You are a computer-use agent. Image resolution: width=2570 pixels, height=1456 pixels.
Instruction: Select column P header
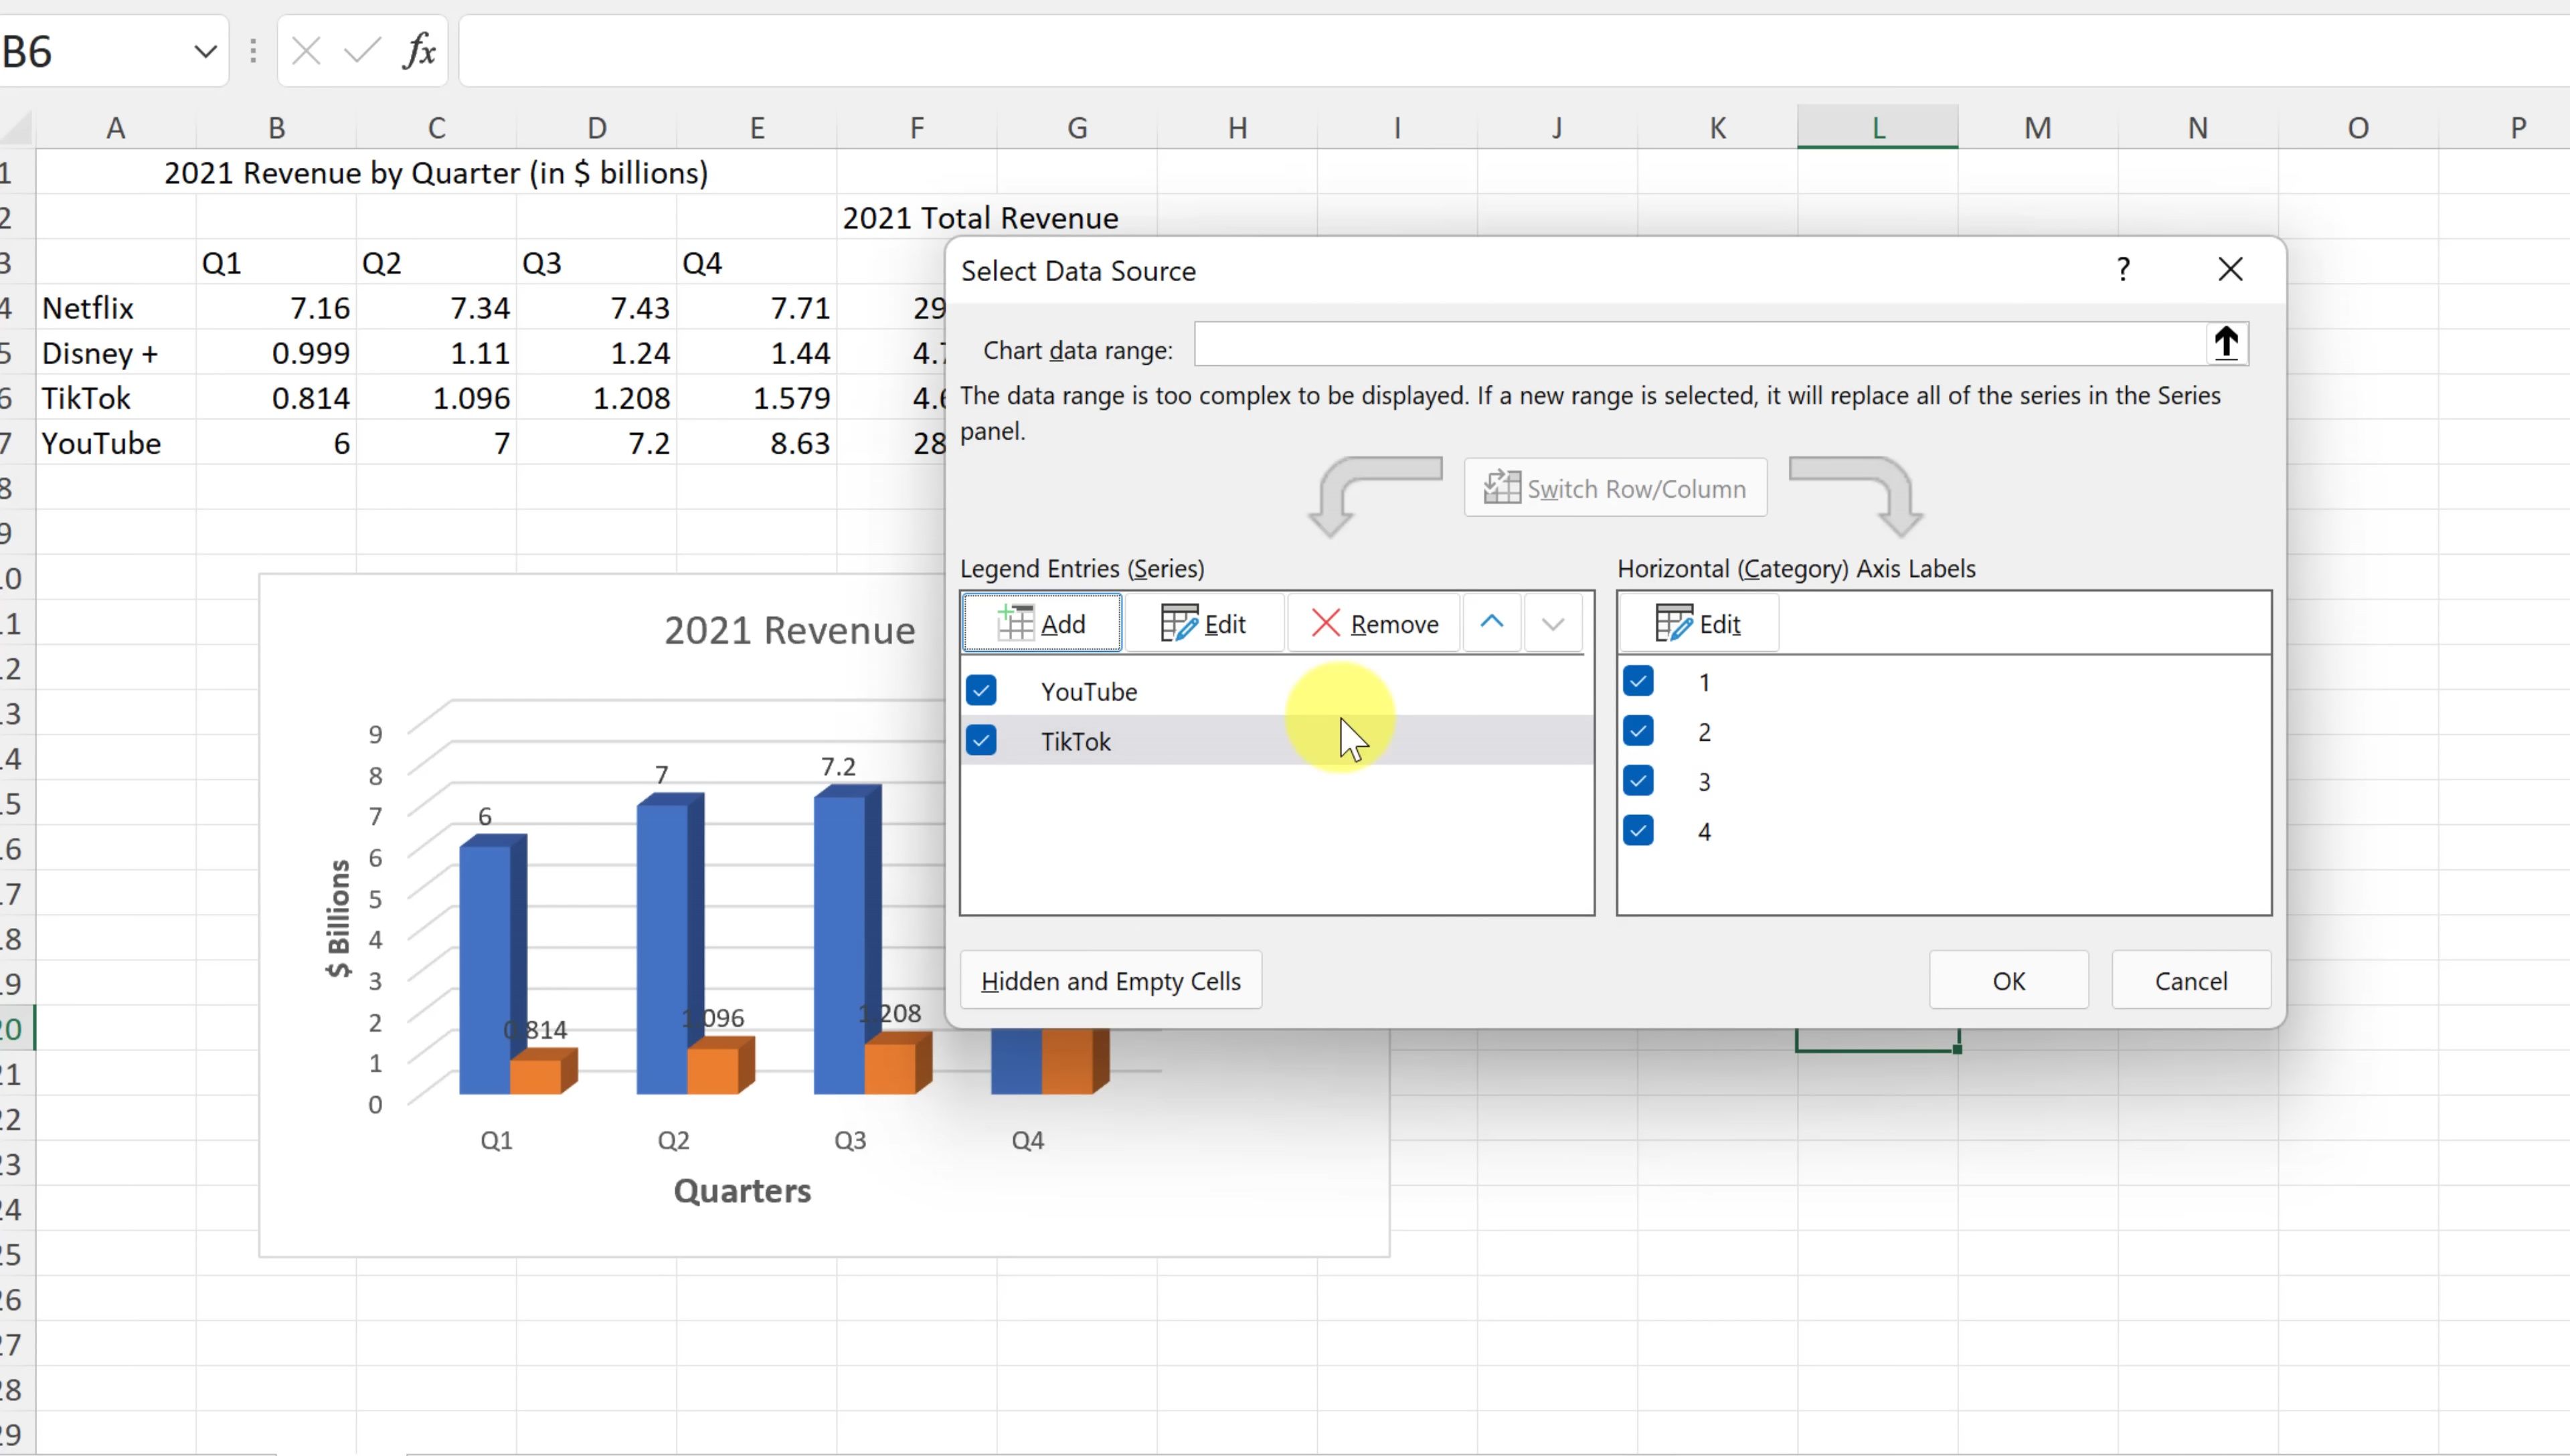tap(2518, 128)
